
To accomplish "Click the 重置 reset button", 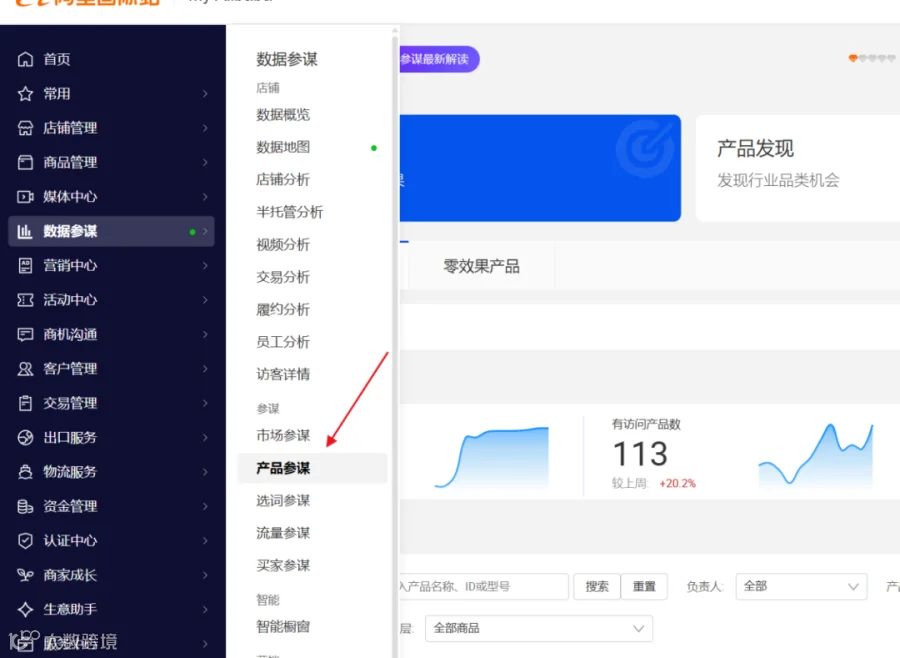I will pos(644,587).
